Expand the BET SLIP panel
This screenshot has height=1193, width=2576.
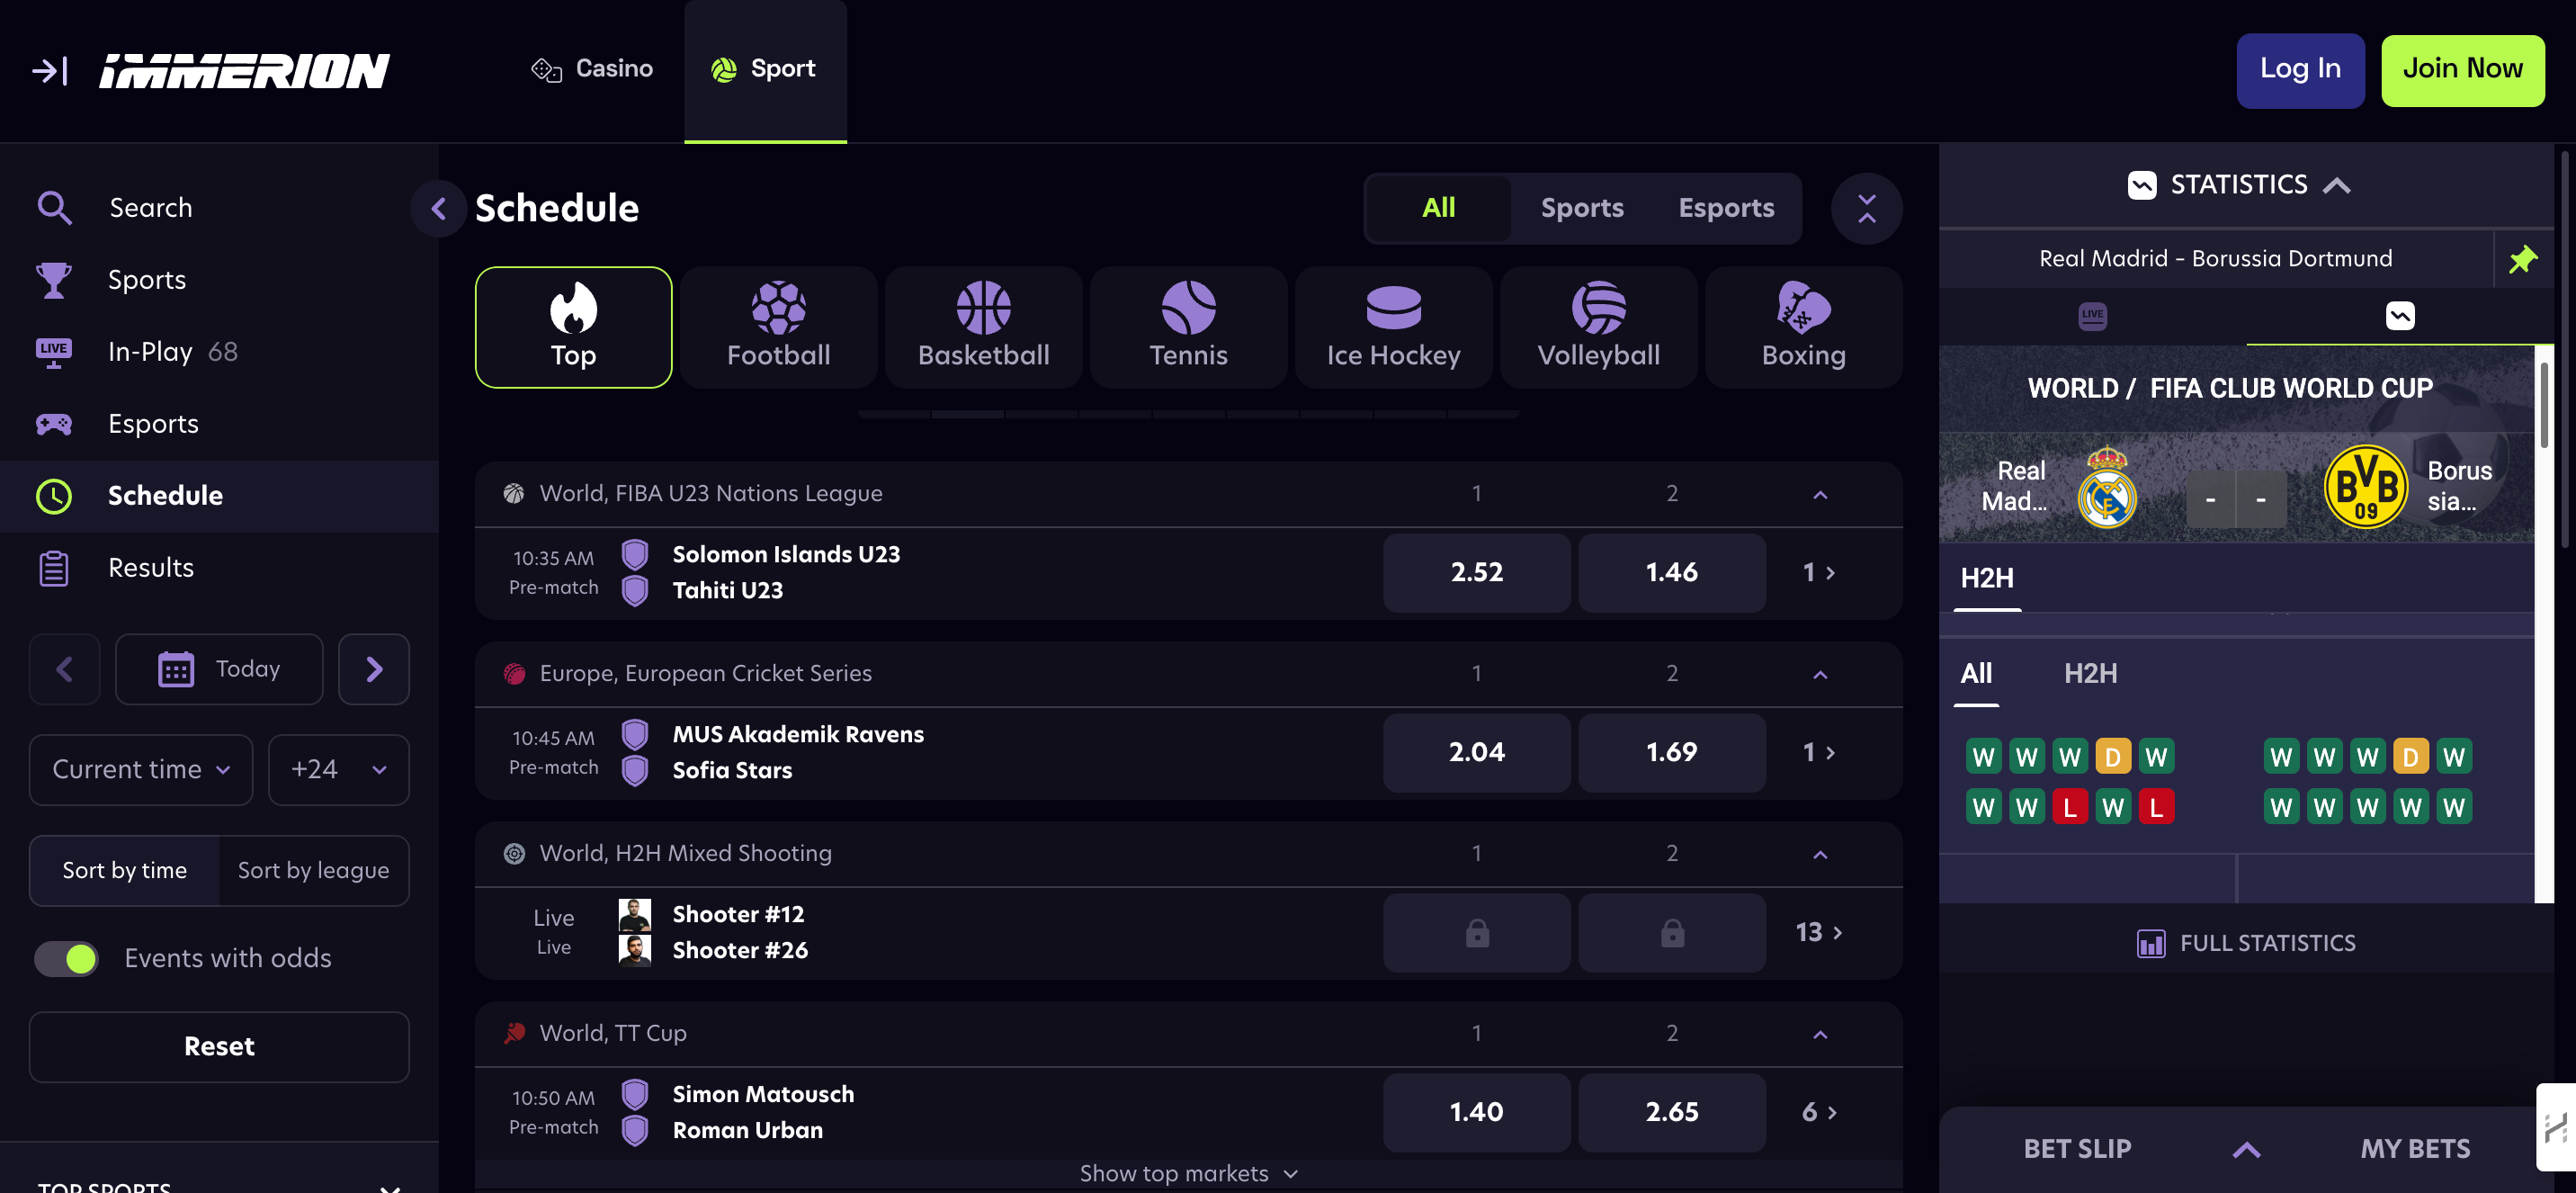[2246, 1149]
